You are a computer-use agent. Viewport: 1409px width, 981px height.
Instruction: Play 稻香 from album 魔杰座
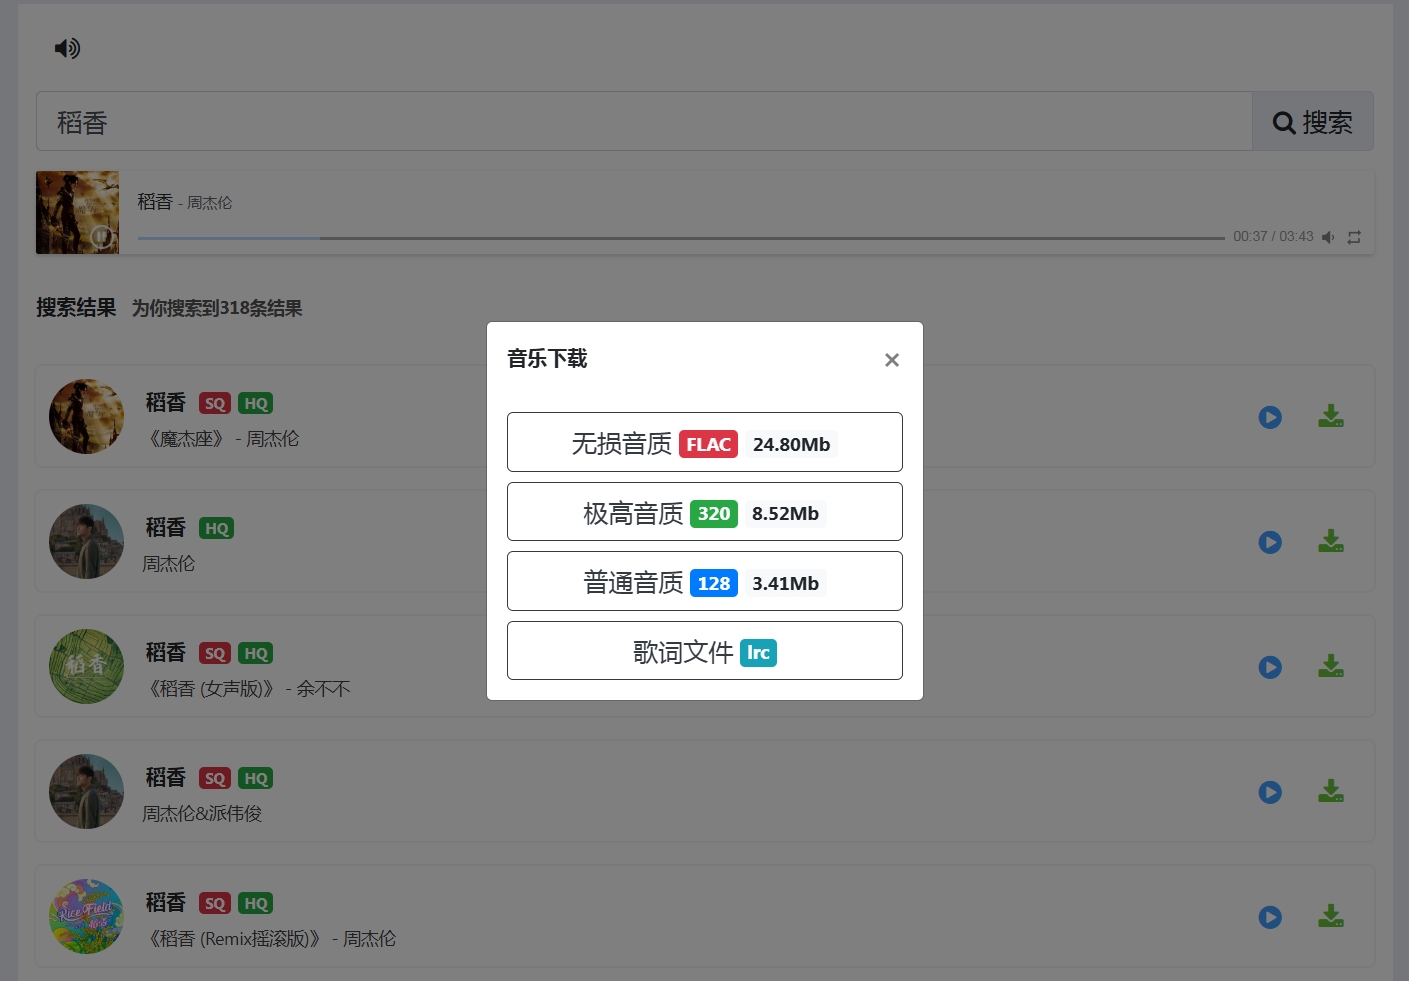[1270, 417]
